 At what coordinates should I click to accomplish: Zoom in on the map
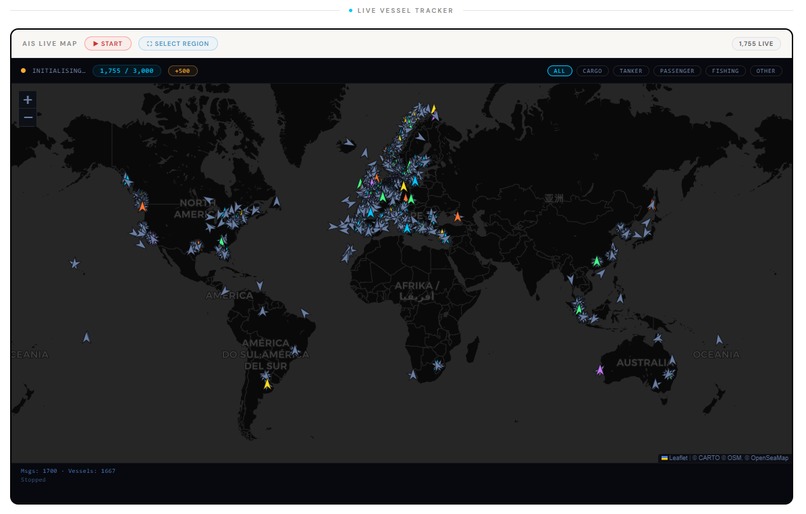pos(28,100)
